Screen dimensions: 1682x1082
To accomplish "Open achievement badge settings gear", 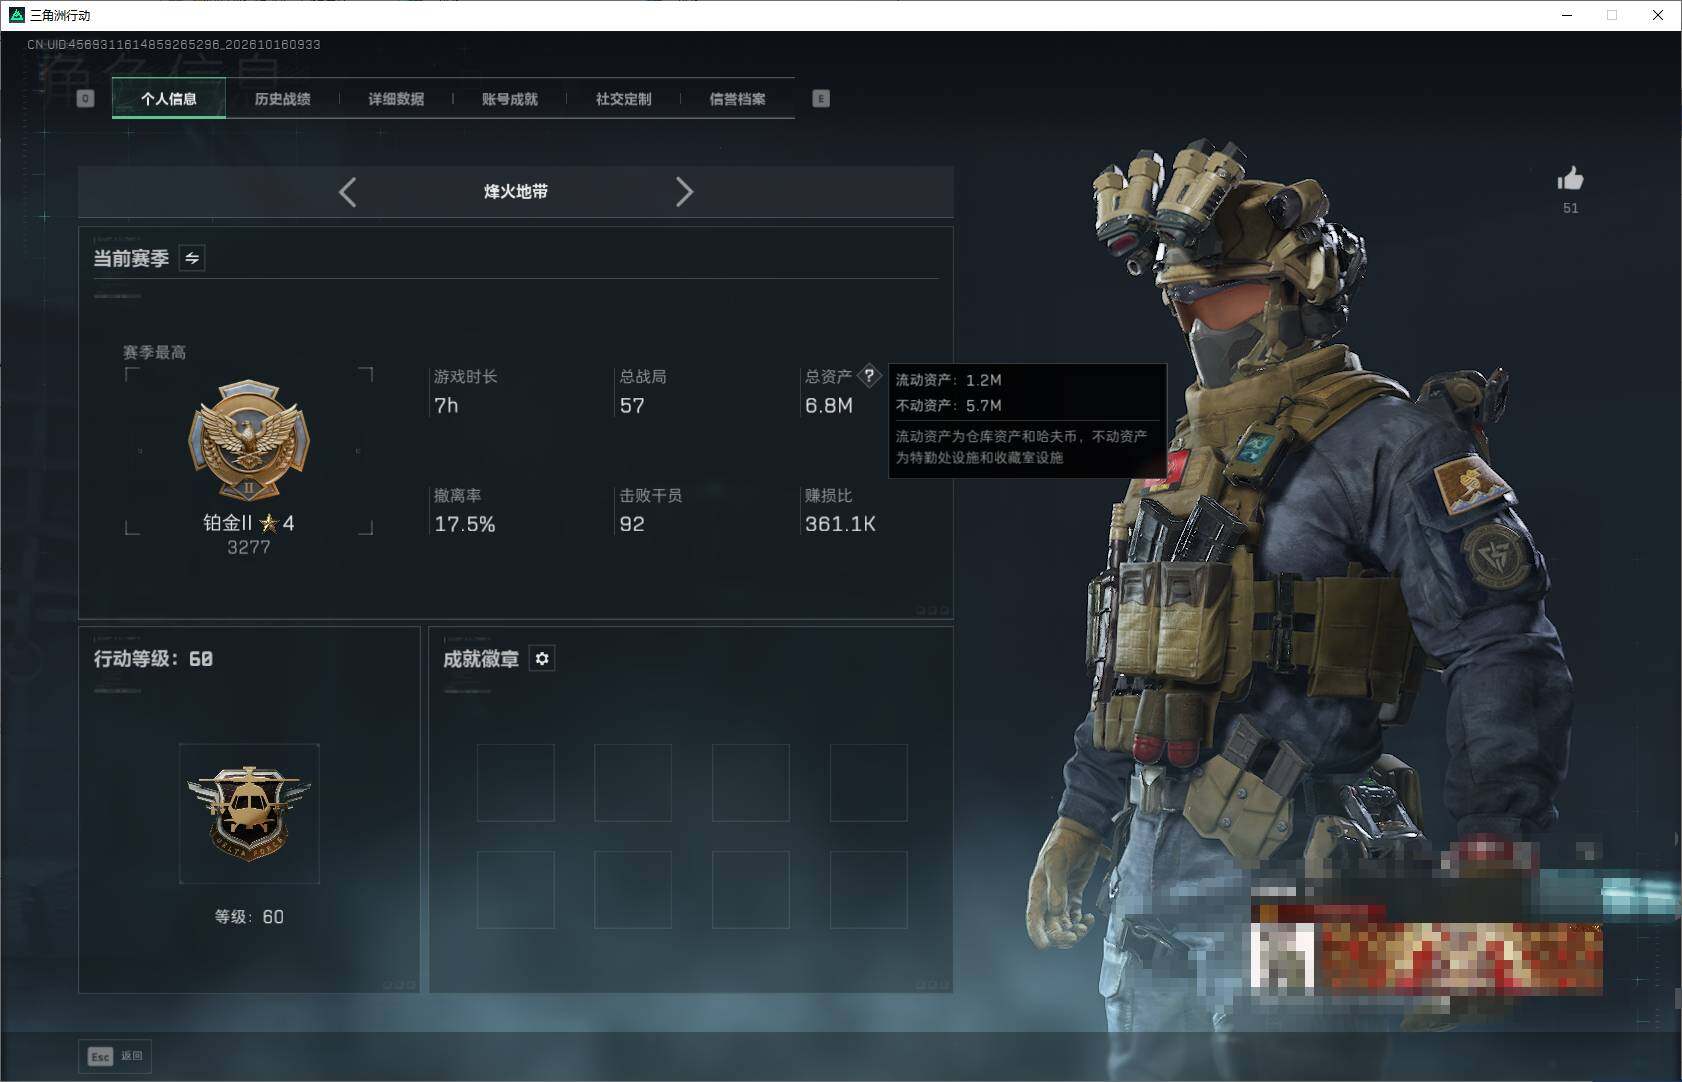I will click(x=542, y=659).
